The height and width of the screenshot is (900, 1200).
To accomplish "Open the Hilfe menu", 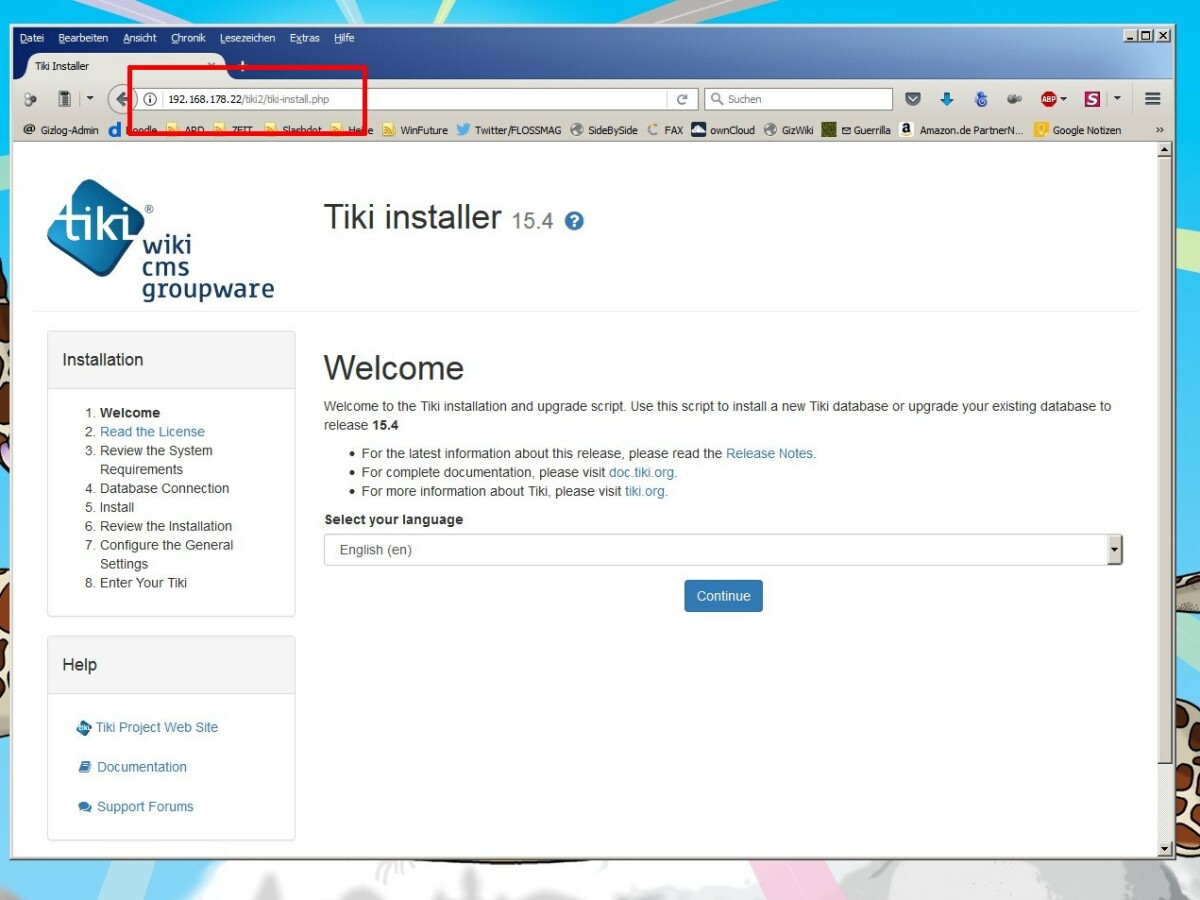I will 344,38.
